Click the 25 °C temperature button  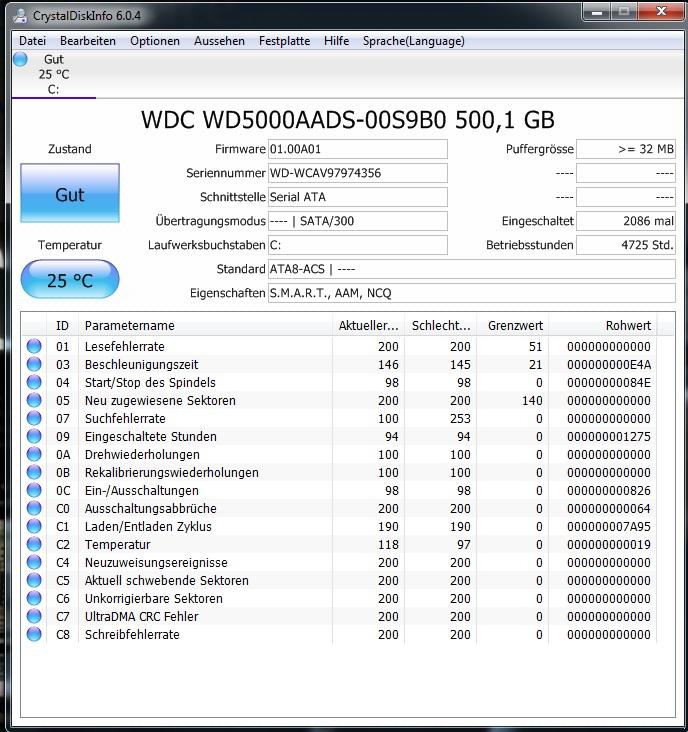click(x=70, y=279)
